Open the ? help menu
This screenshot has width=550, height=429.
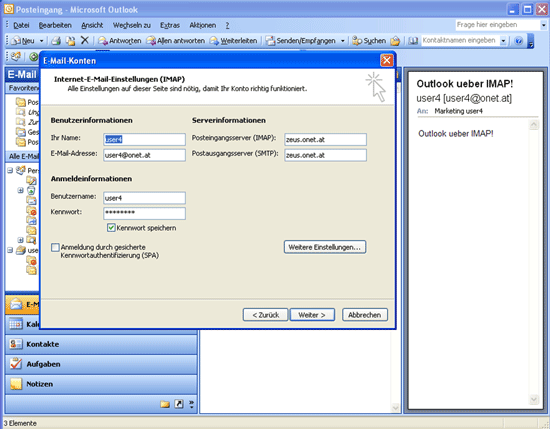click(227, 25)
